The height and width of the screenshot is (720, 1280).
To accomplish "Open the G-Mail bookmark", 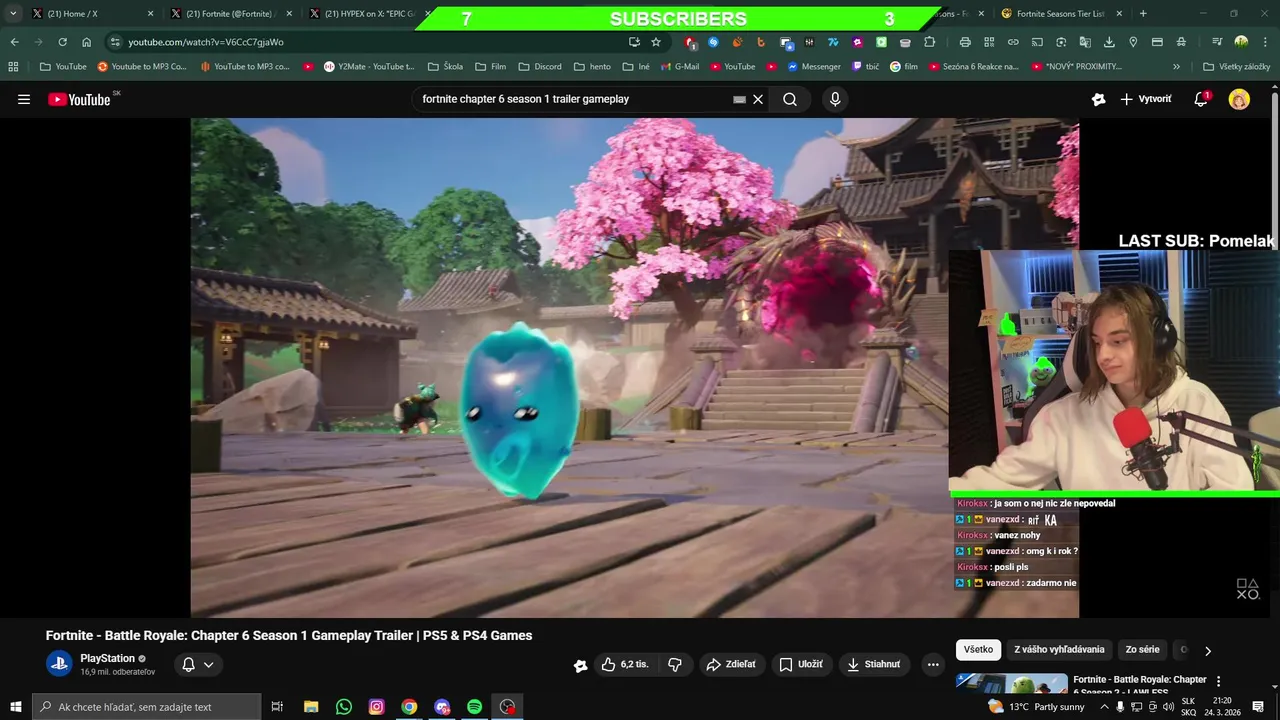I will (x=680, y=67).
